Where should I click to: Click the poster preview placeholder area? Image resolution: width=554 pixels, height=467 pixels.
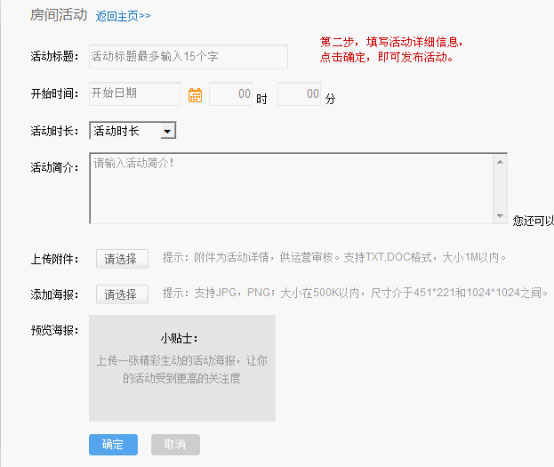(182, 368)
